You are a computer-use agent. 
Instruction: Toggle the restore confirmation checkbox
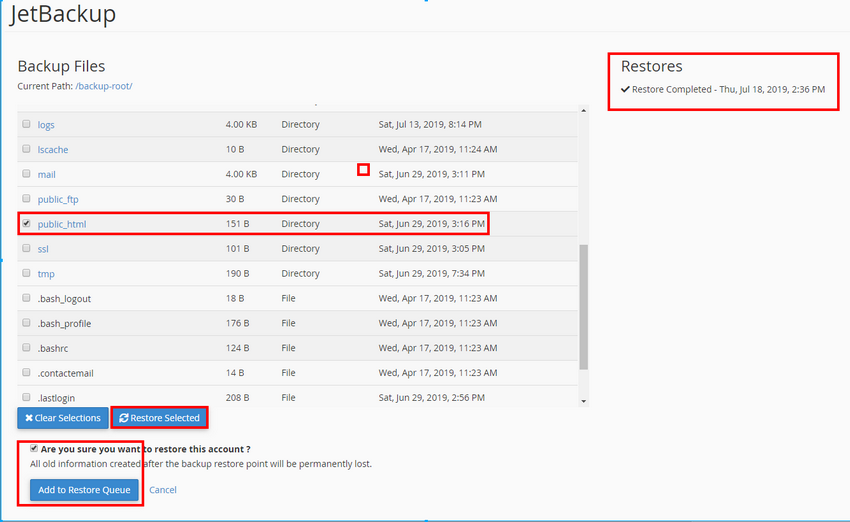tap(35, 449)
